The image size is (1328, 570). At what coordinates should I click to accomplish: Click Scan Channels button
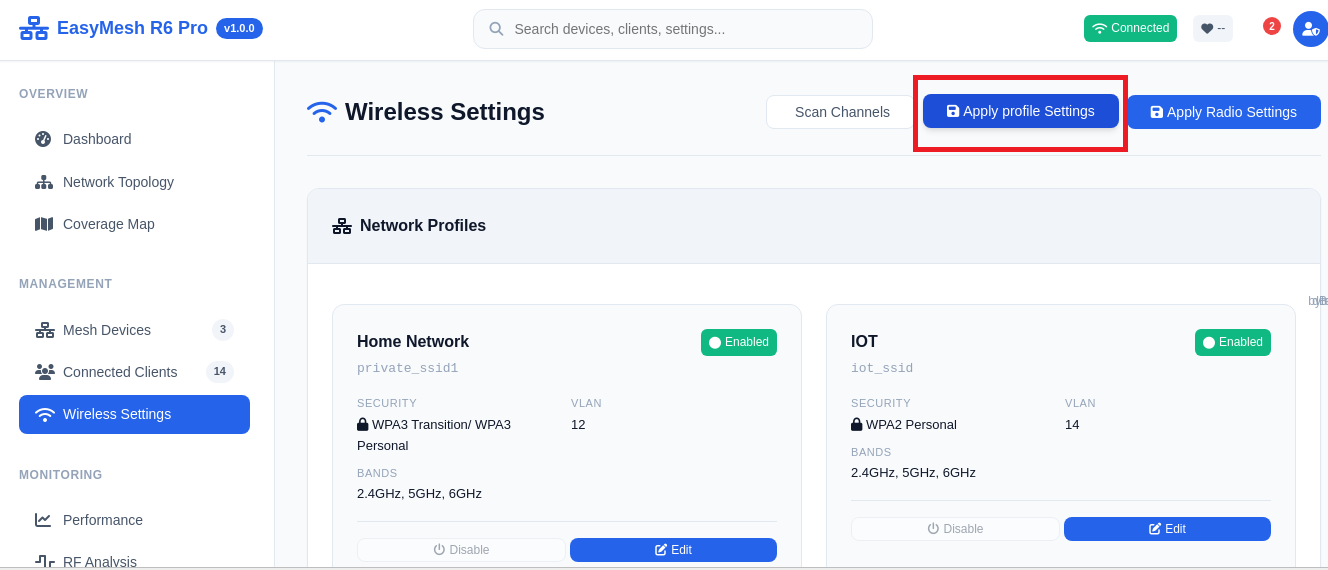(842, 112)
